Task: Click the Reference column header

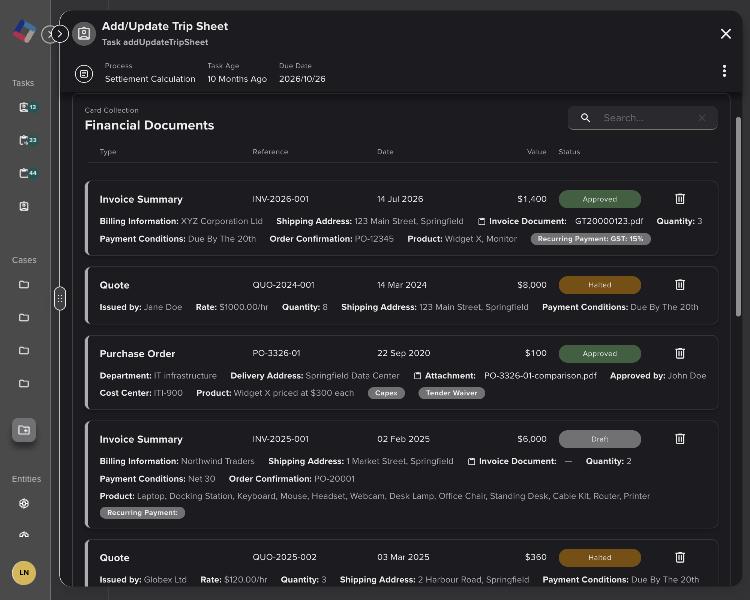Action: point(270,152)
